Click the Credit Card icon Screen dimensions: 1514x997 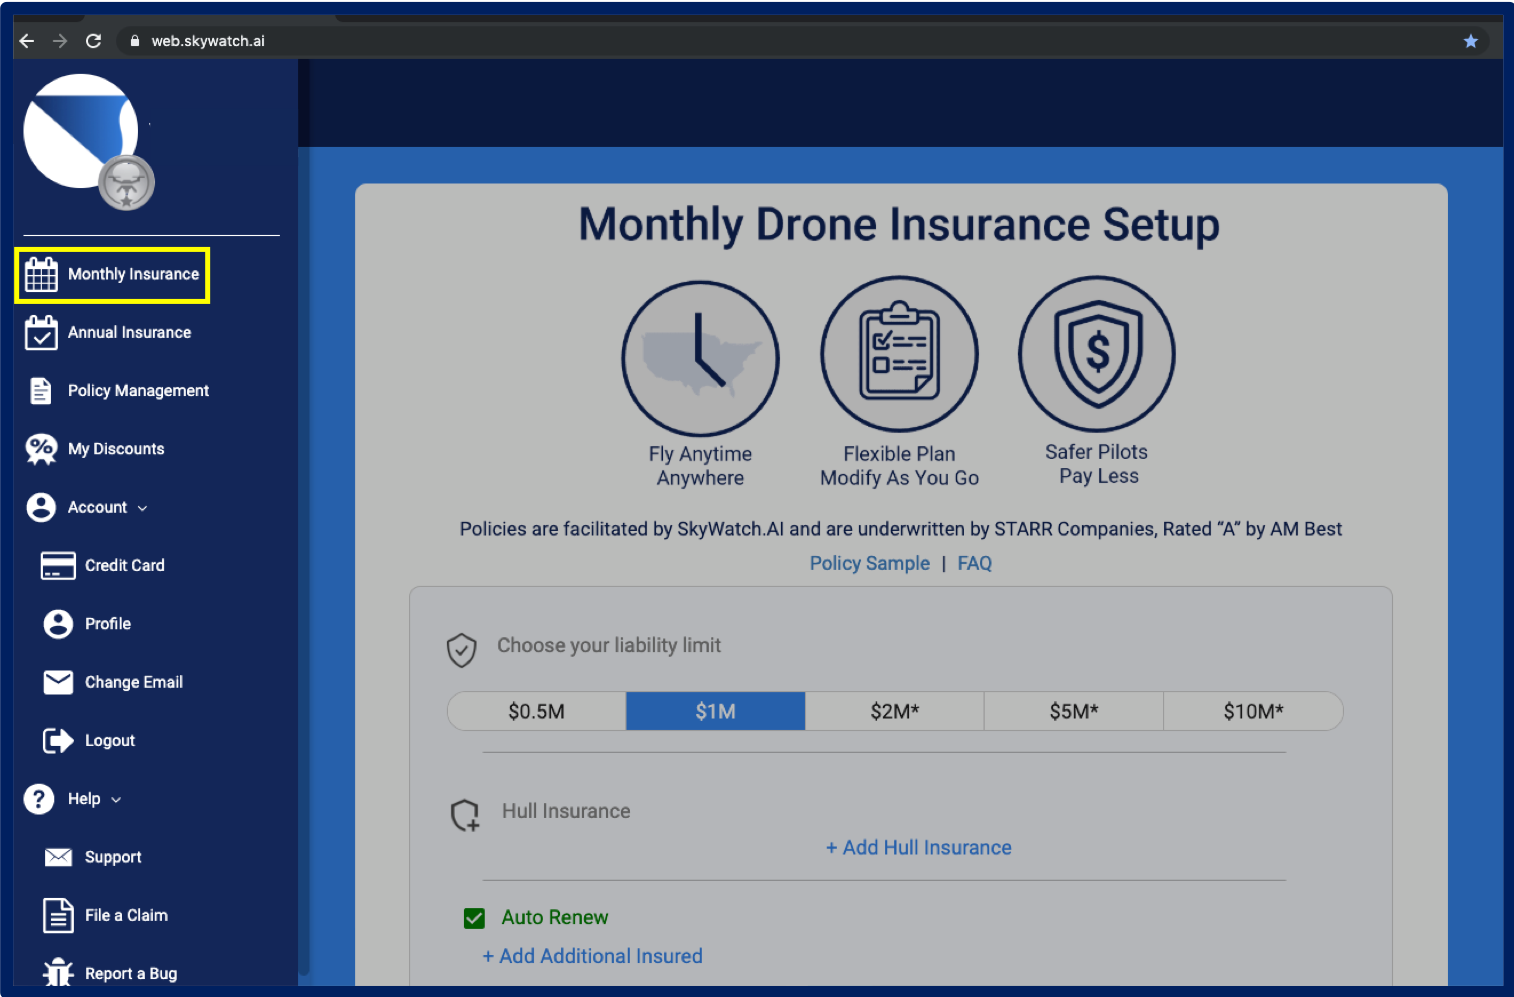[x=58, y=565]
